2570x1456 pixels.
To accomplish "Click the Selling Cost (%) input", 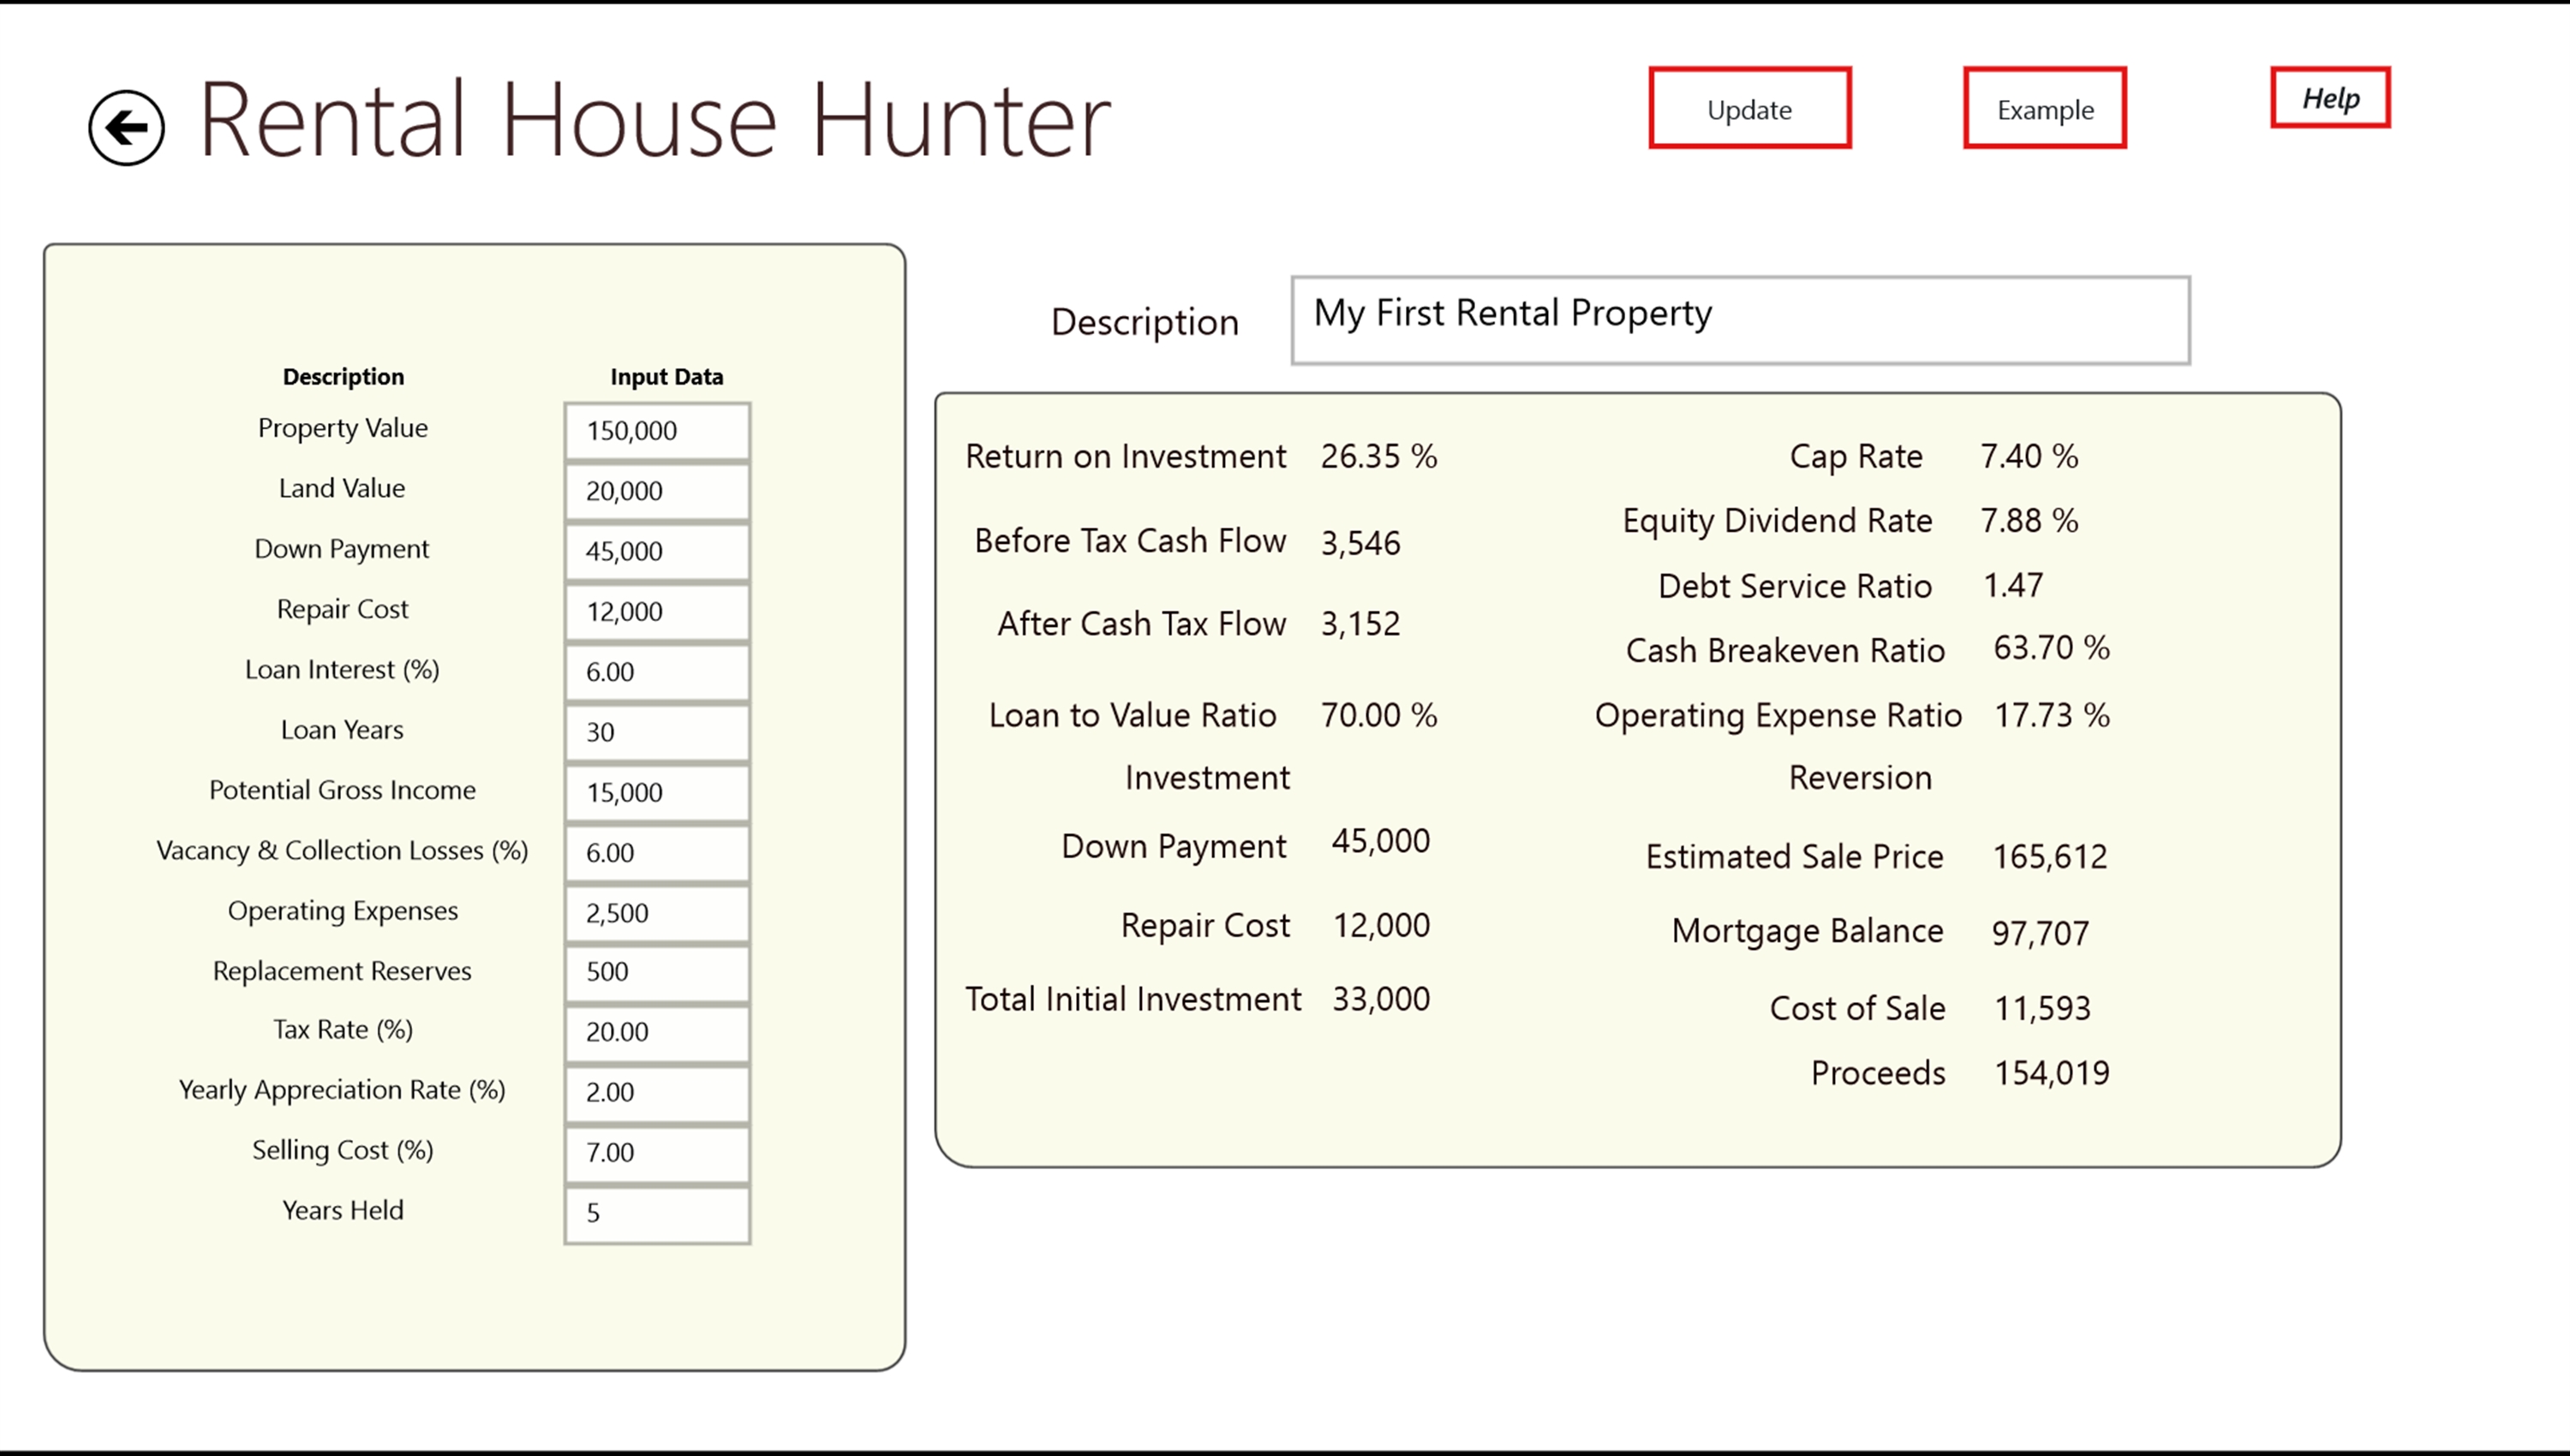I will pyautogui.click(x=657, y=1152).
